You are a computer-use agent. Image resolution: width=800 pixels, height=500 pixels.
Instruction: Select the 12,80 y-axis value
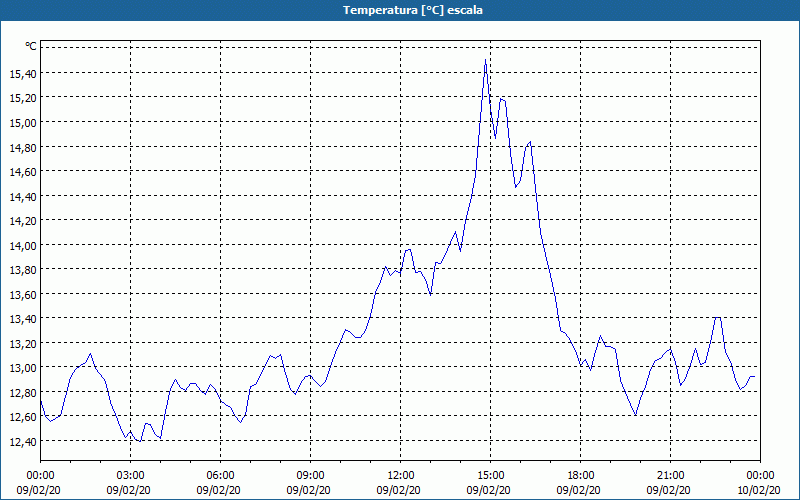[23, 392]
